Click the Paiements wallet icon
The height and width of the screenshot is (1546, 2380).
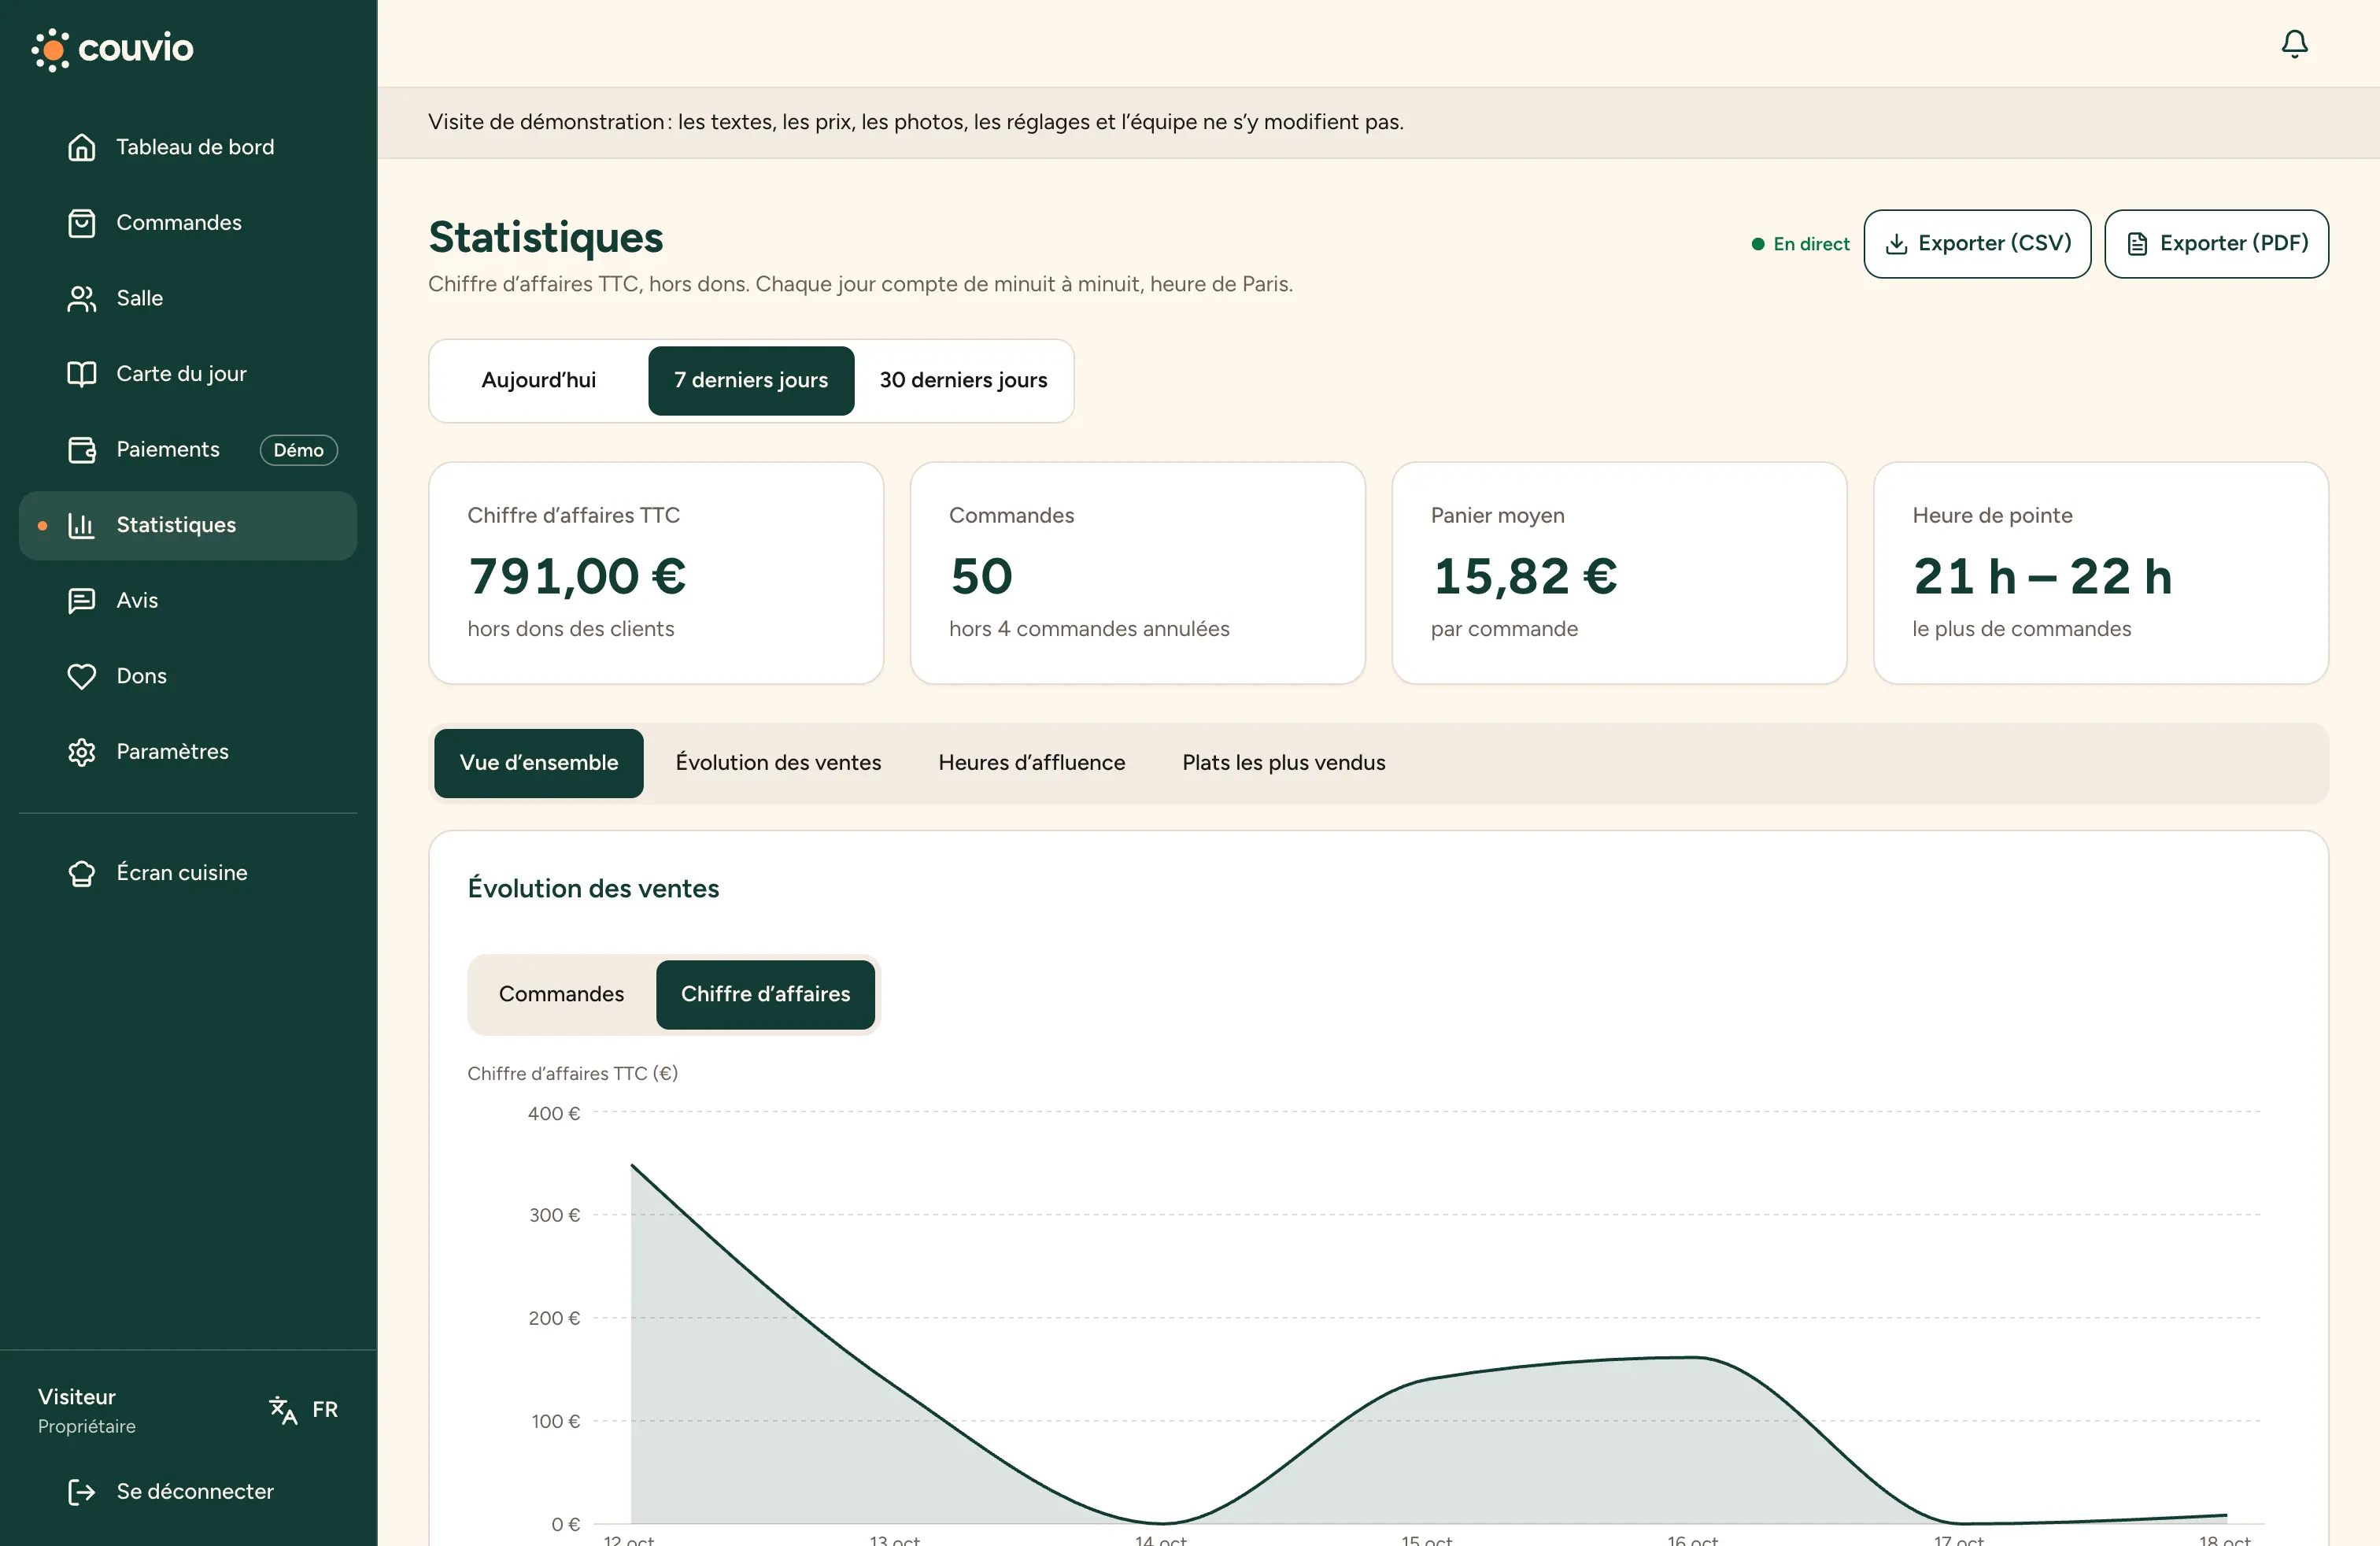point(81,449)
